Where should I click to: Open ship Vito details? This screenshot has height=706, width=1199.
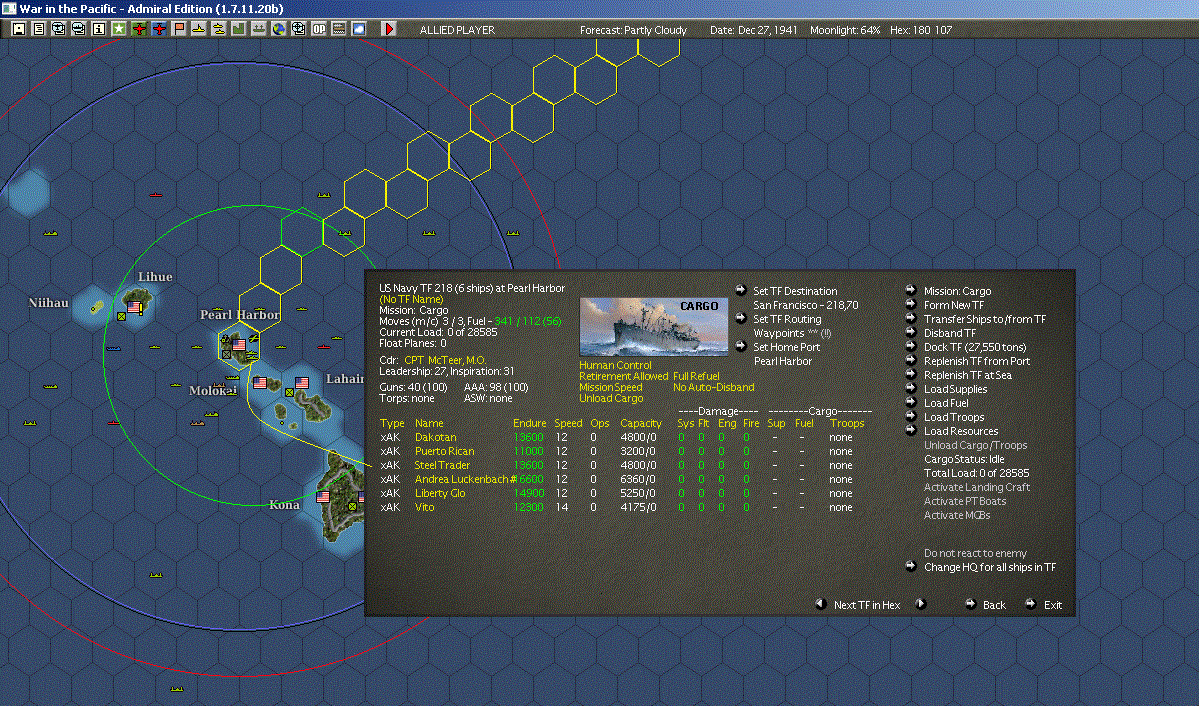(x=424, y=507)
